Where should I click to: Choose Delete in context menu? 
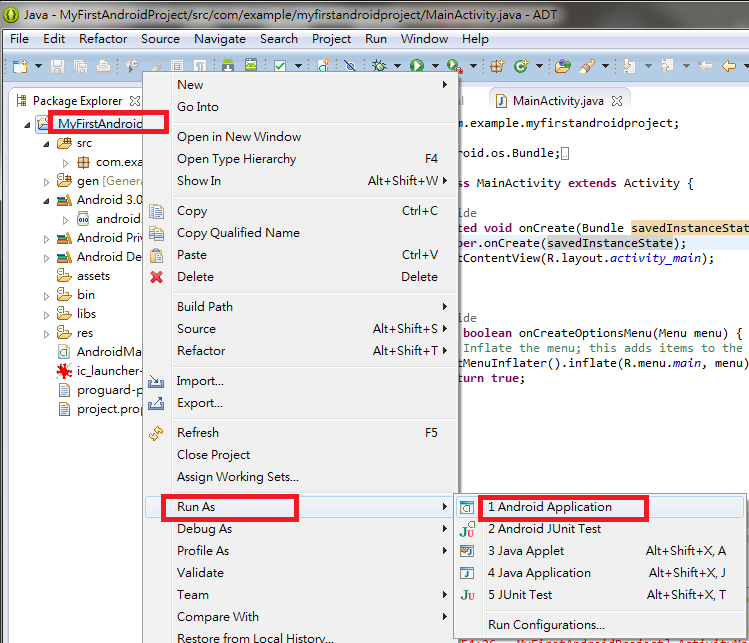pyautogui.click(x=301, y=277)
